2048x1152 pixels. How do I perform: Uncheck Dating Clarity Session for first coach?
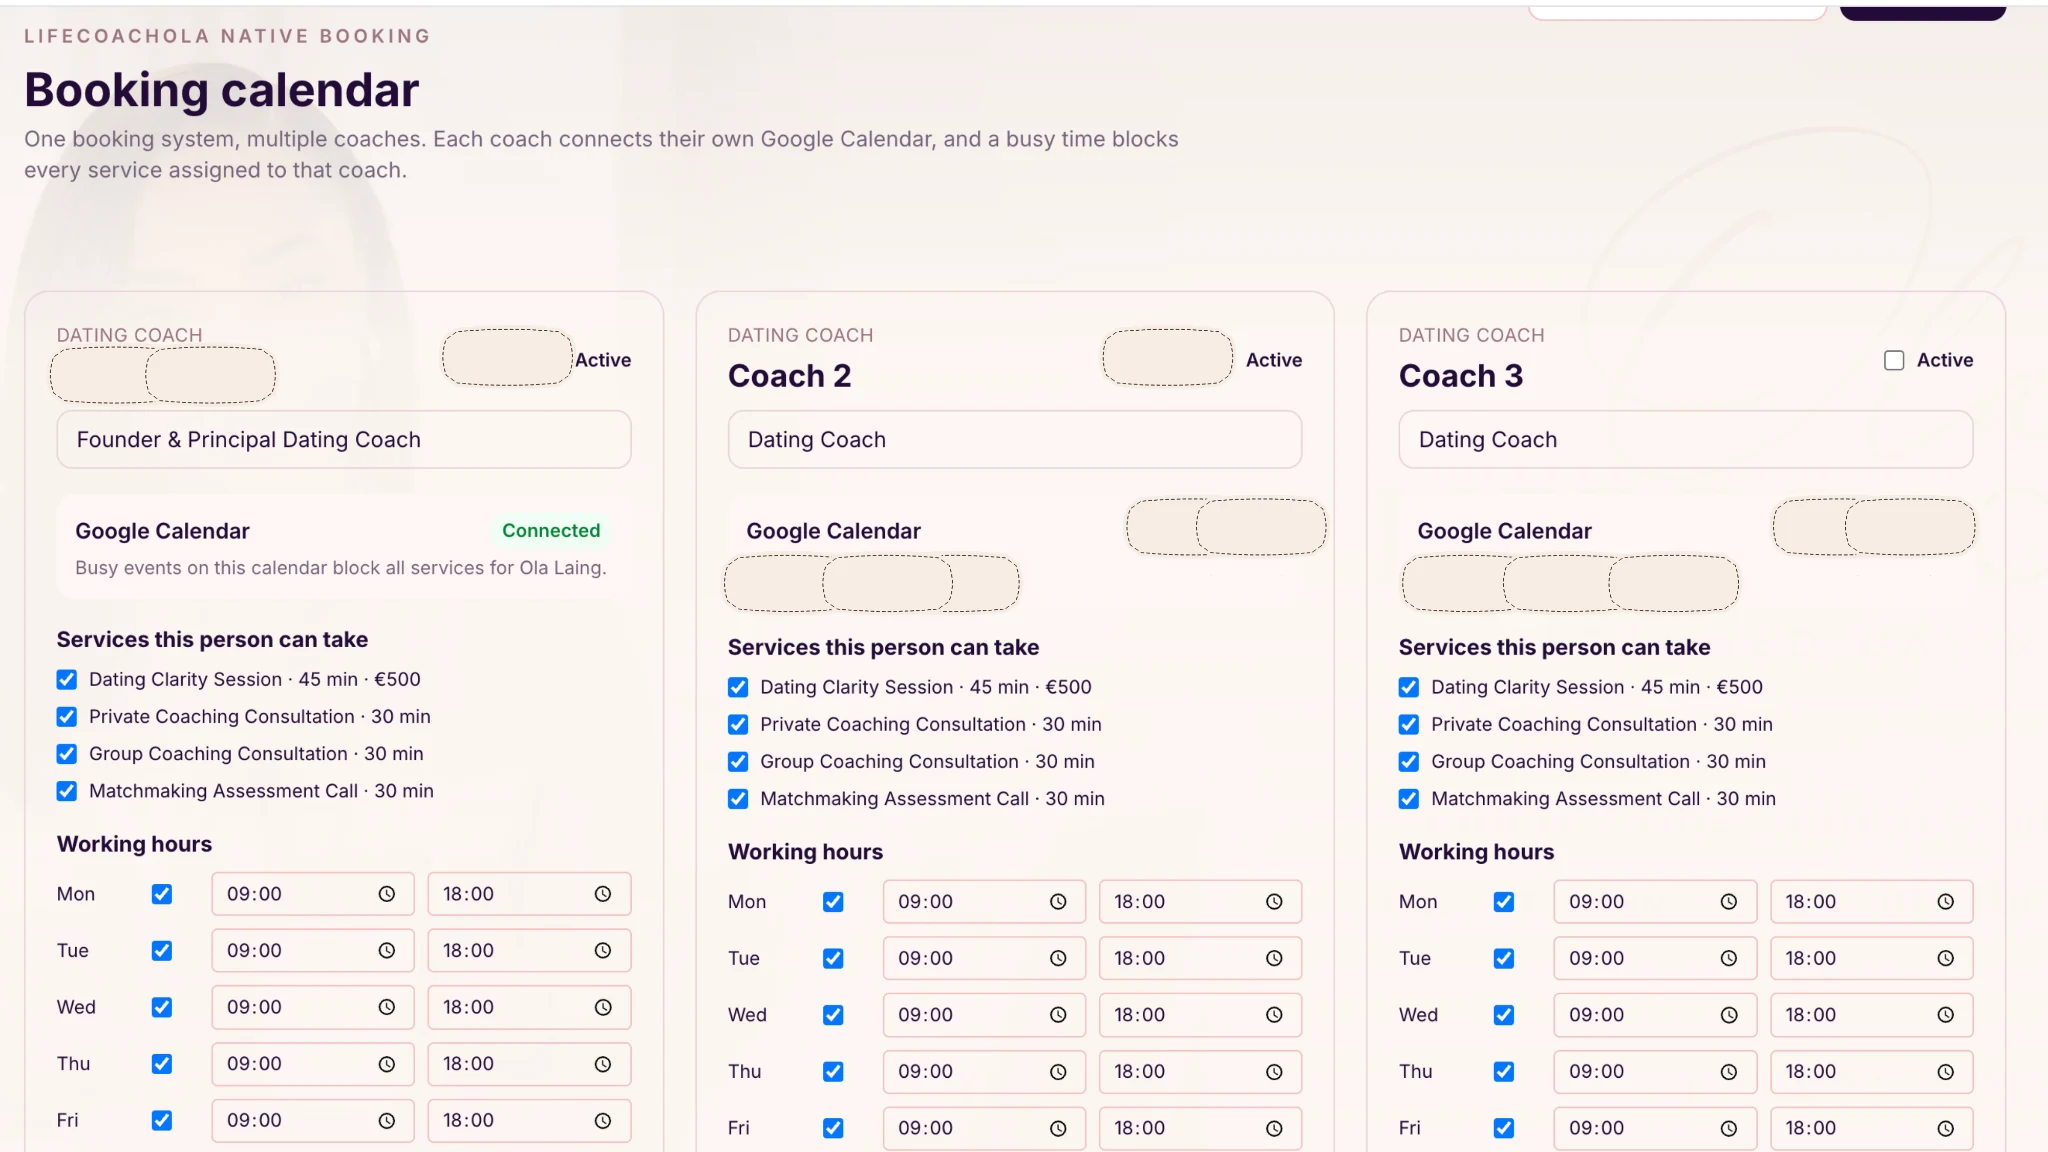pos(67,680)
